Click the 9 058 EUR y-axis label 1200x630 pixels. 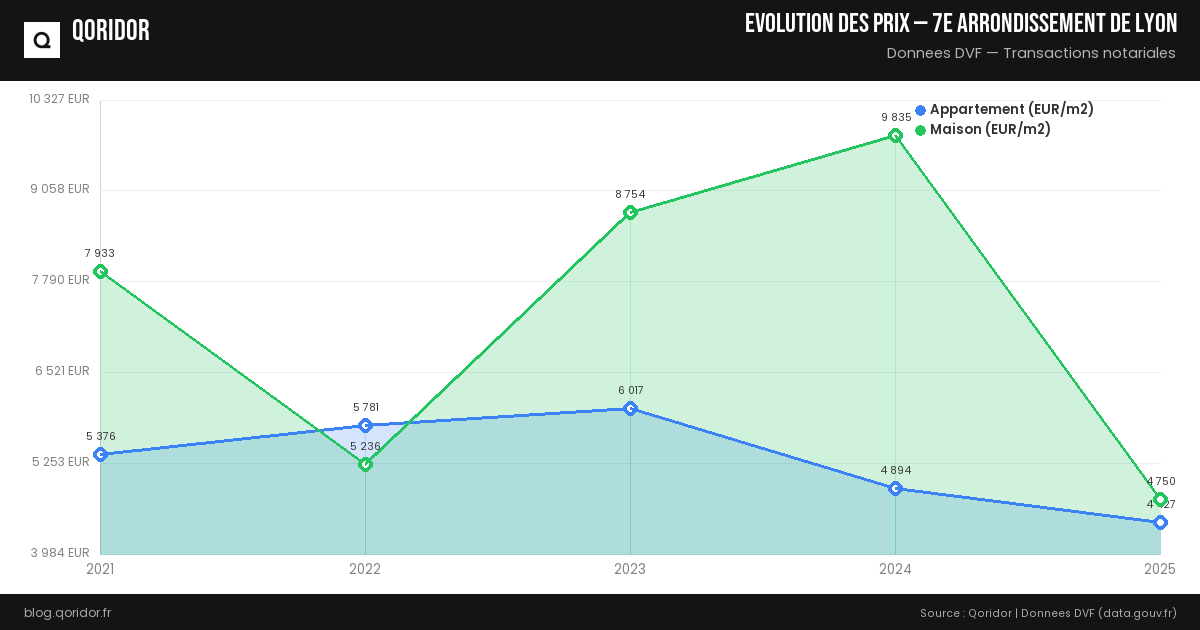click(60, 189)
